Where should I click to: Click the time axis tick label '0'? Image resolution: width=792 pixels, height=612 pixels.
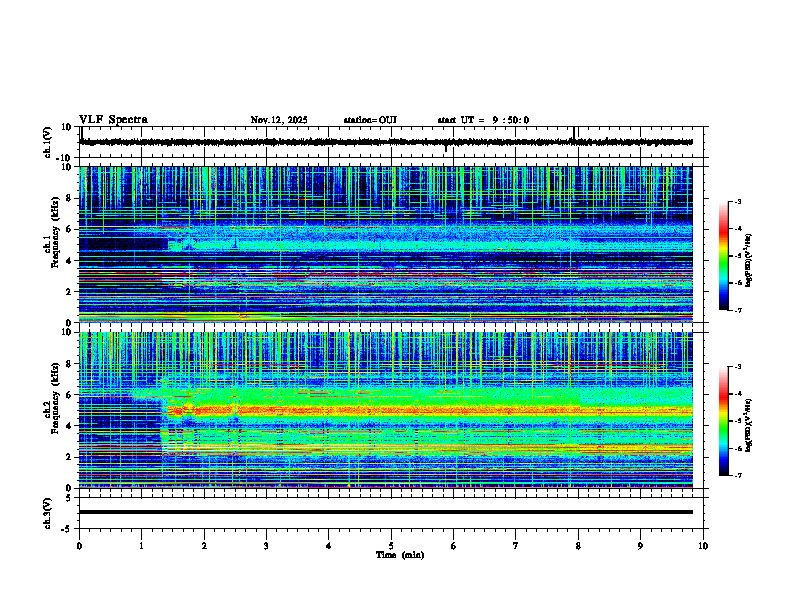79,546
